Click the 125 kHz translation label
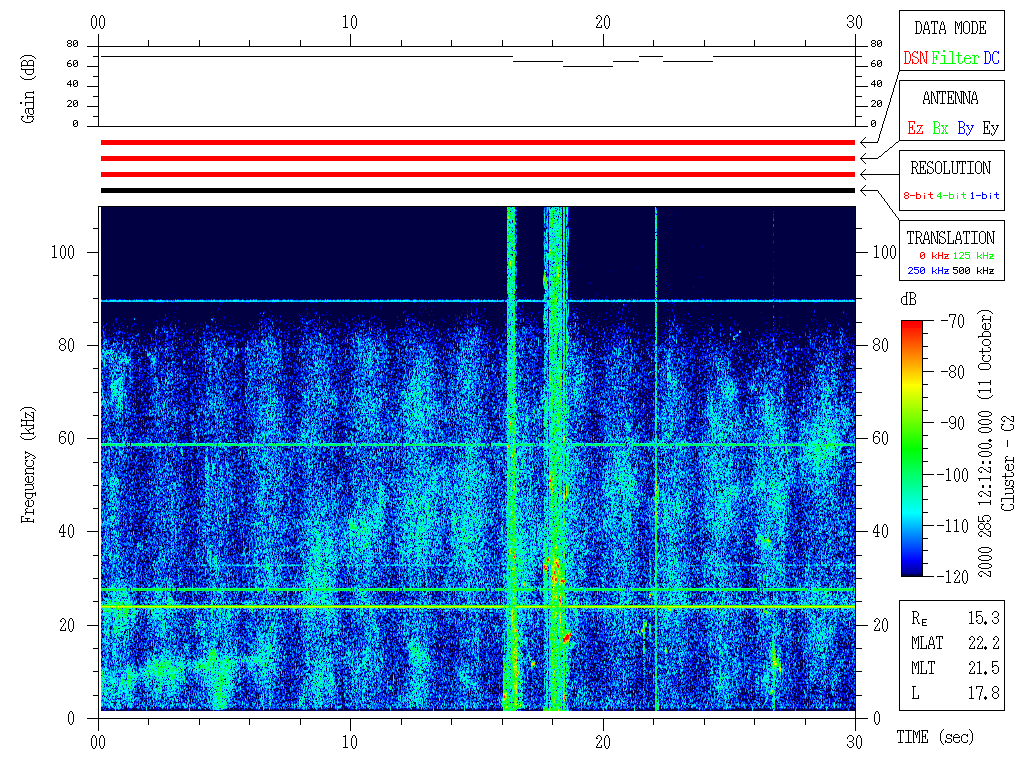 tap(975, 256)
